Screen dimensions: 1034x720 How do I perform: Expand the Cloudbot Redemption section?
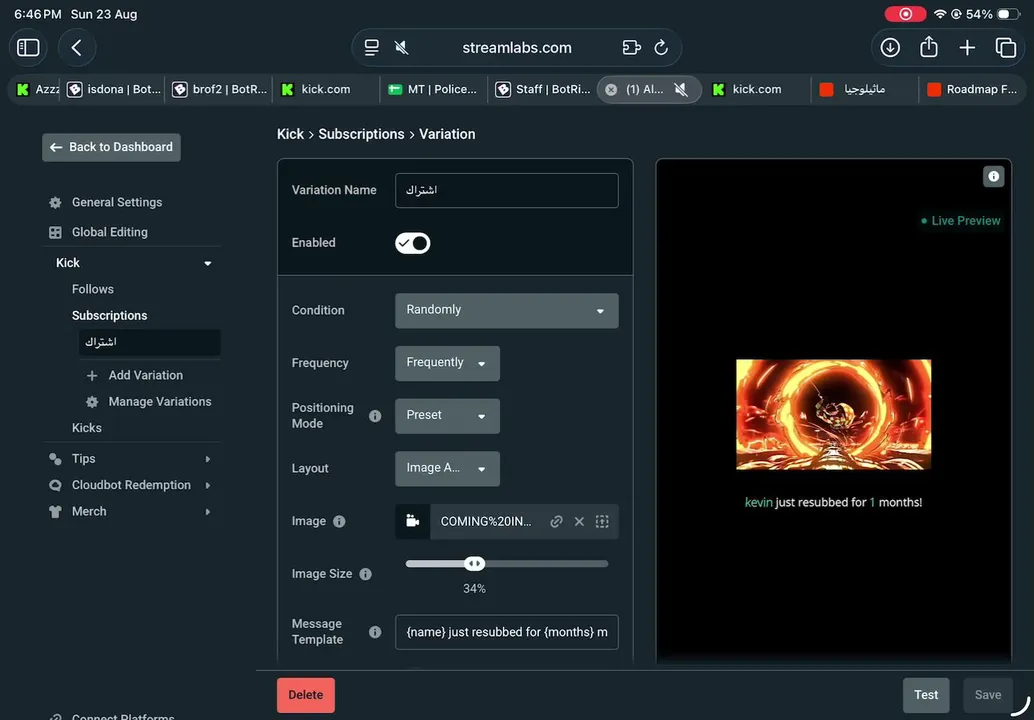[x=208, y=485]
